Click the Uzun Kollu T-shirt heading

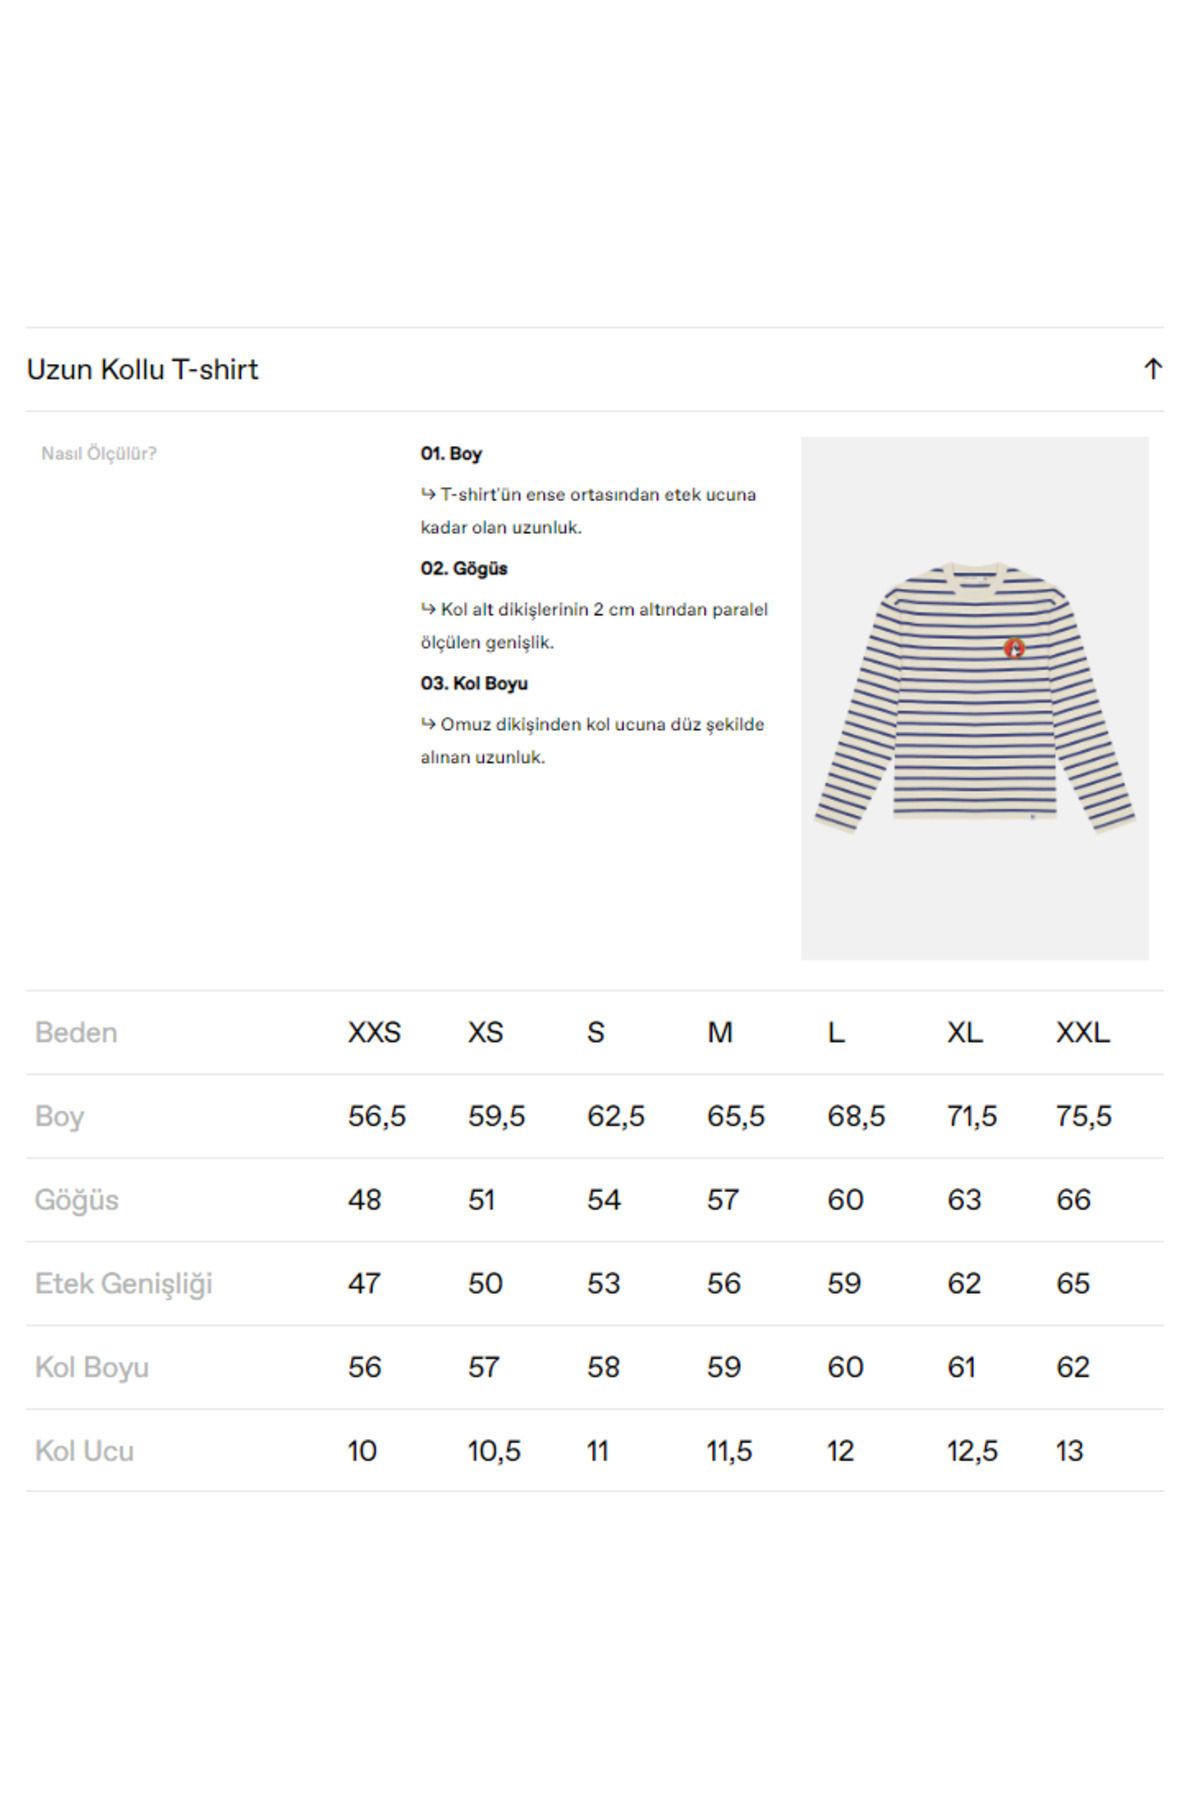[x=142, y=369]
